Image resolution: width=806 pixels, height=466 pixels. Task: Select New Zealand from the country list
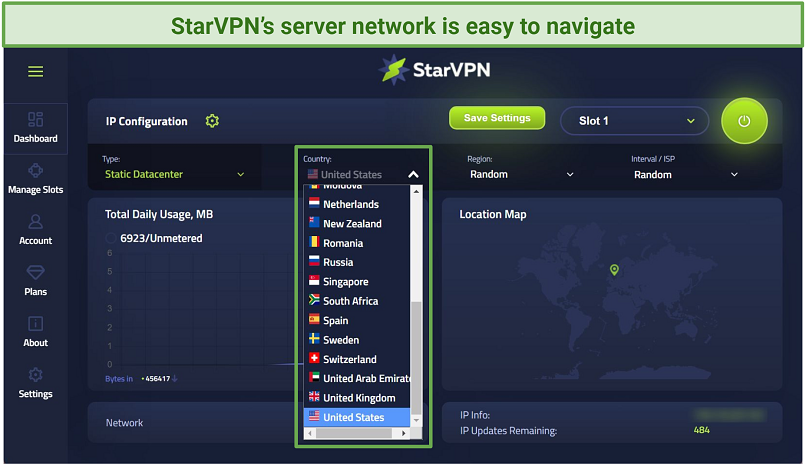tap(358, 223)
